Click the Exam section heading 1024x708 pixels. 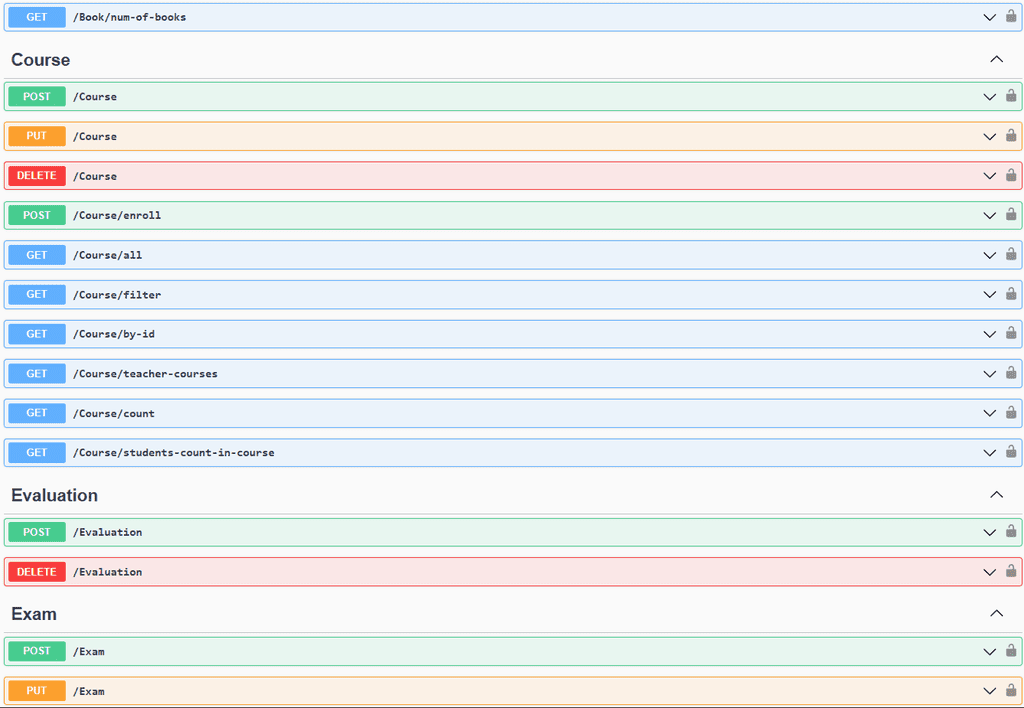click(34, 614)
